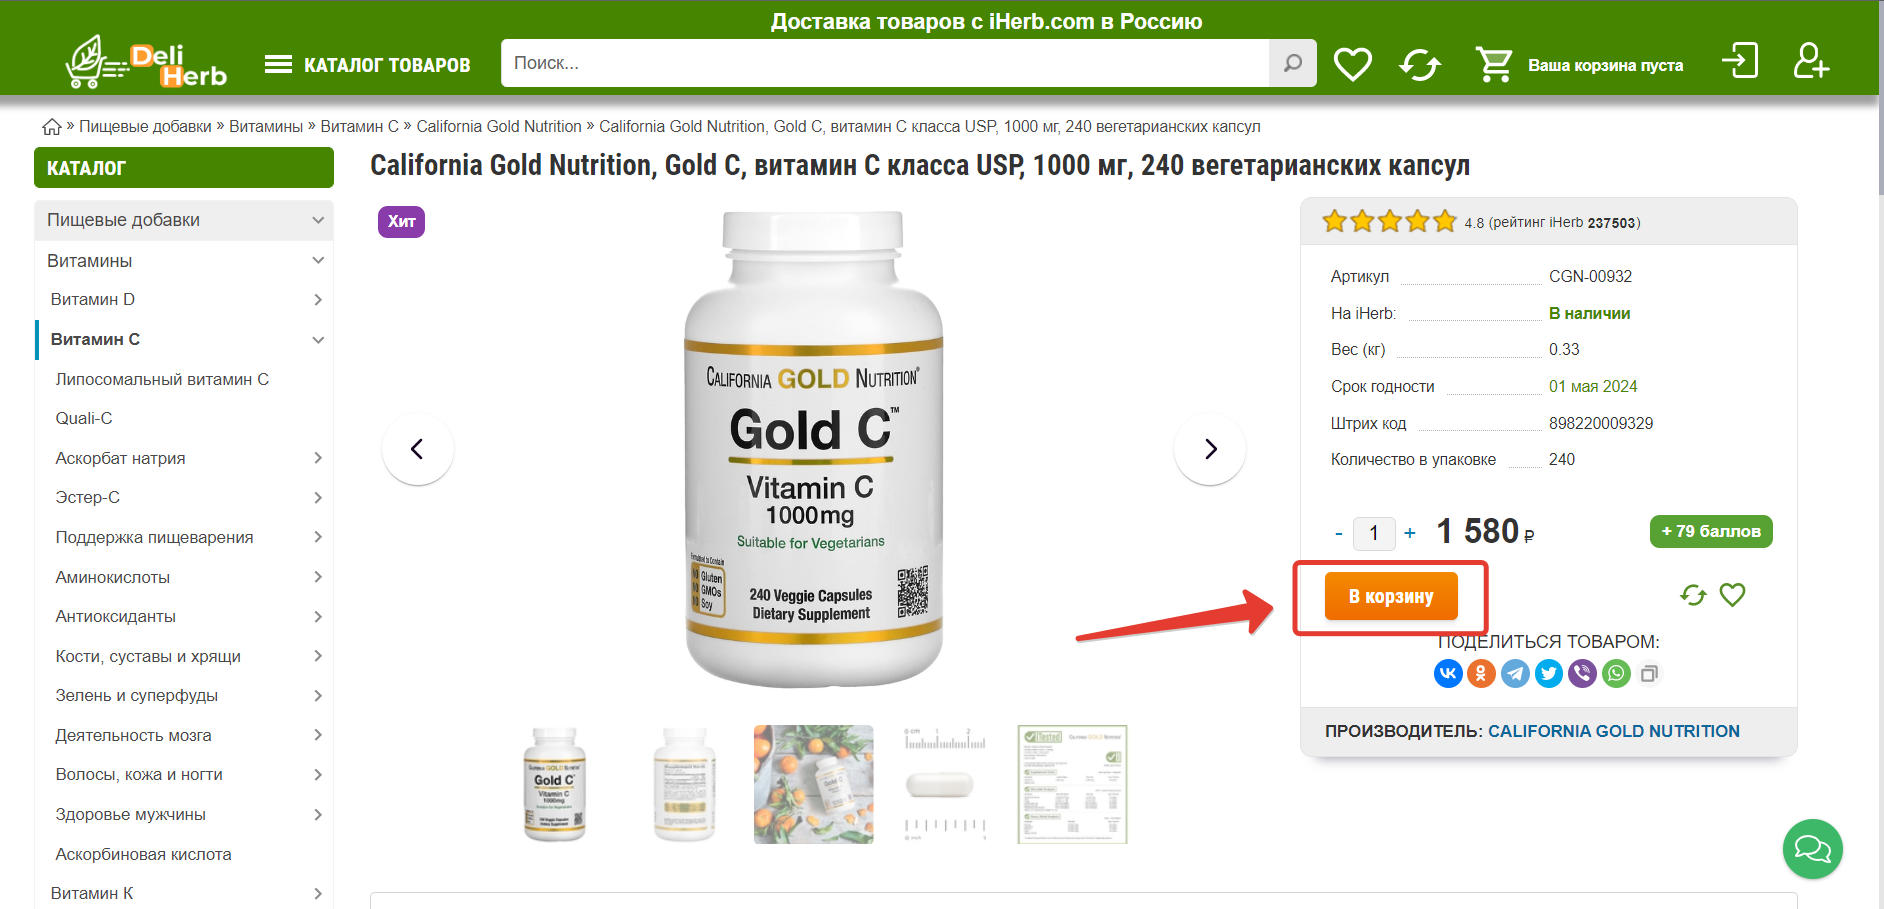Click the В корзину button
Screen dimensions: 1884x909
pyautogui.click(x=1391, y=596)
